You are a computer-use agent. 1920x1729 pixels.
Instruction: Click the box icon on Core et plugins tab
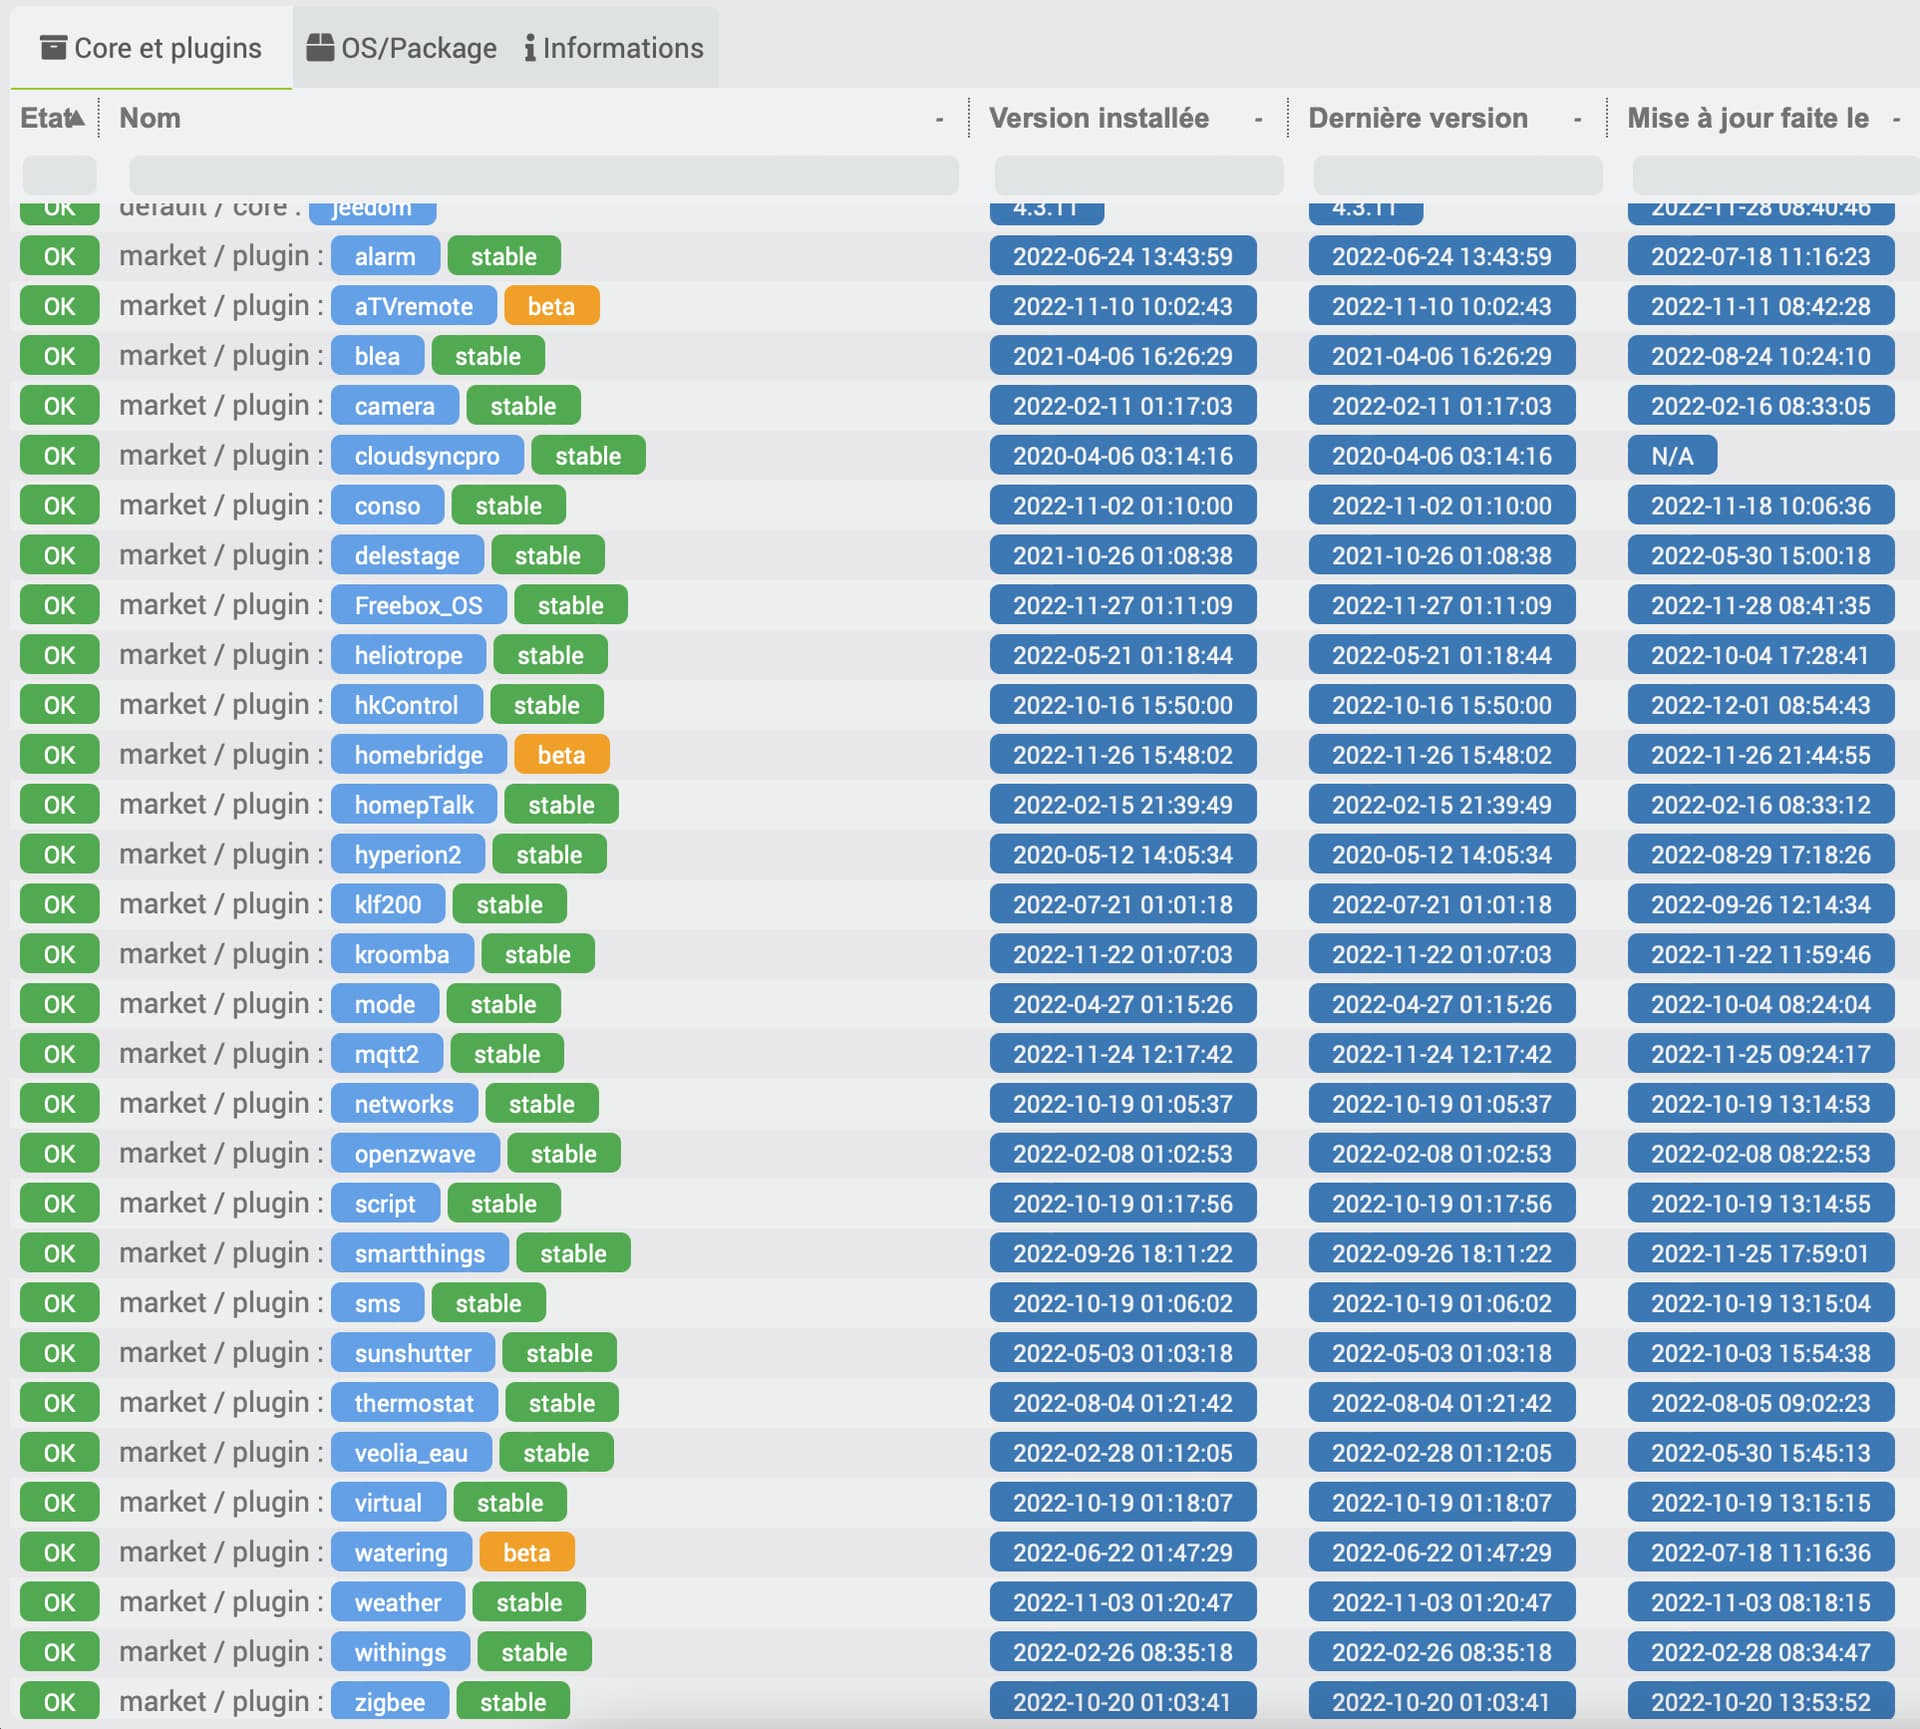tap(53, 47)
